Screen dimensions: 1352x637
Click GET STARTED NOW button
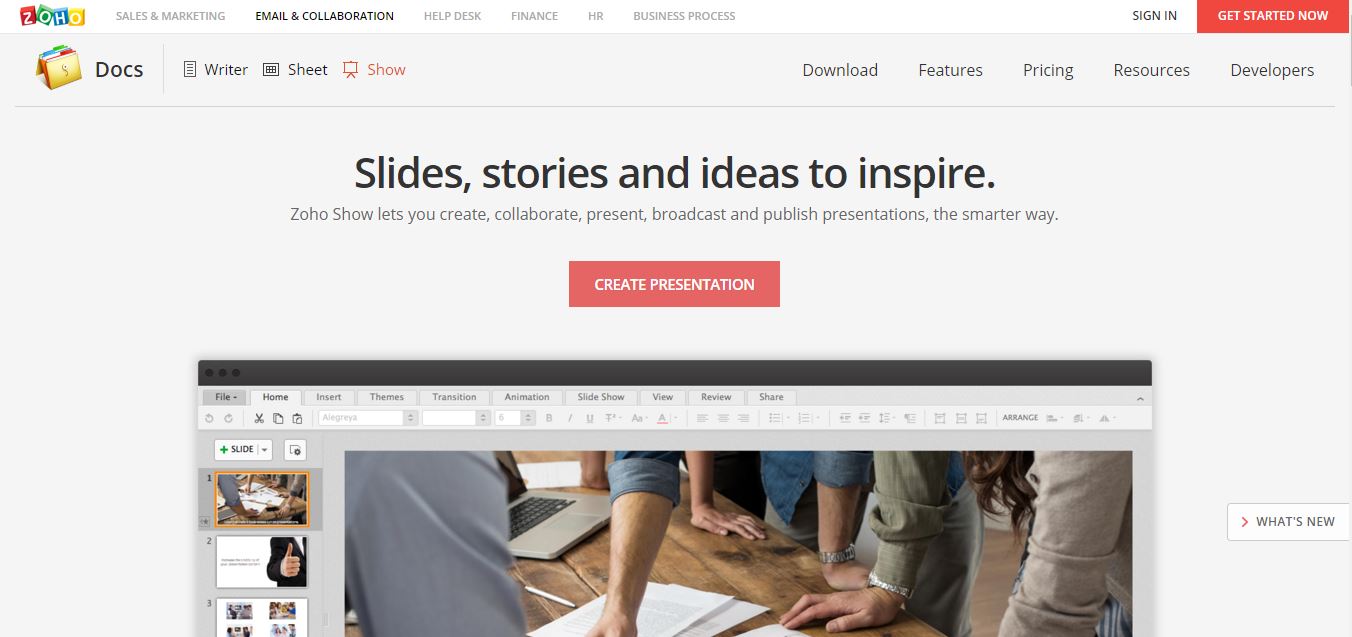click(1273, 16)
